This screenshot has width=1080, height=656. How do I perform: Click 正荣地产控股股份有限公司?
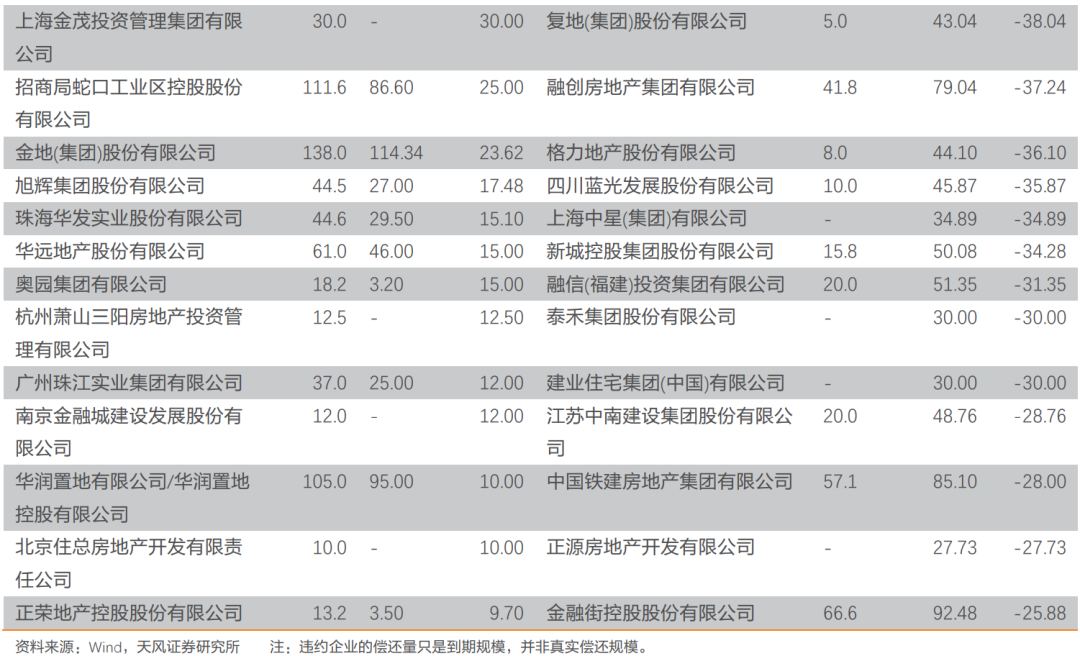129,613
